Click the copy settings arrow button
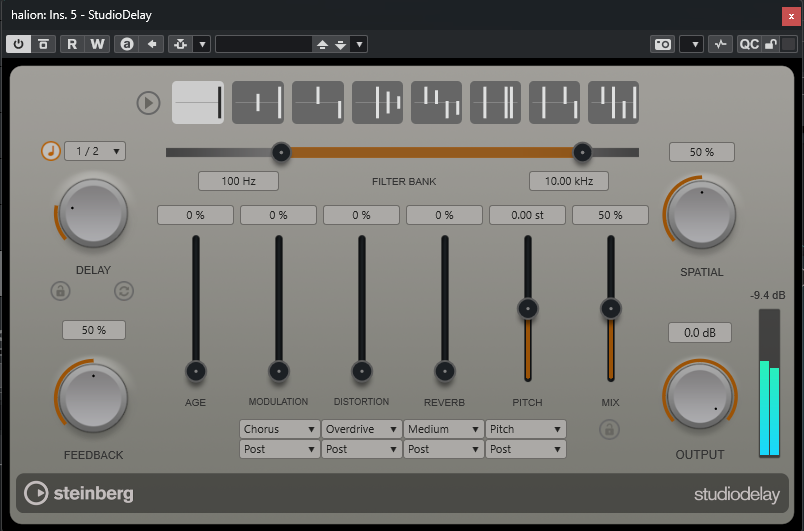804x531 pixels. click(x=152, y=44)
